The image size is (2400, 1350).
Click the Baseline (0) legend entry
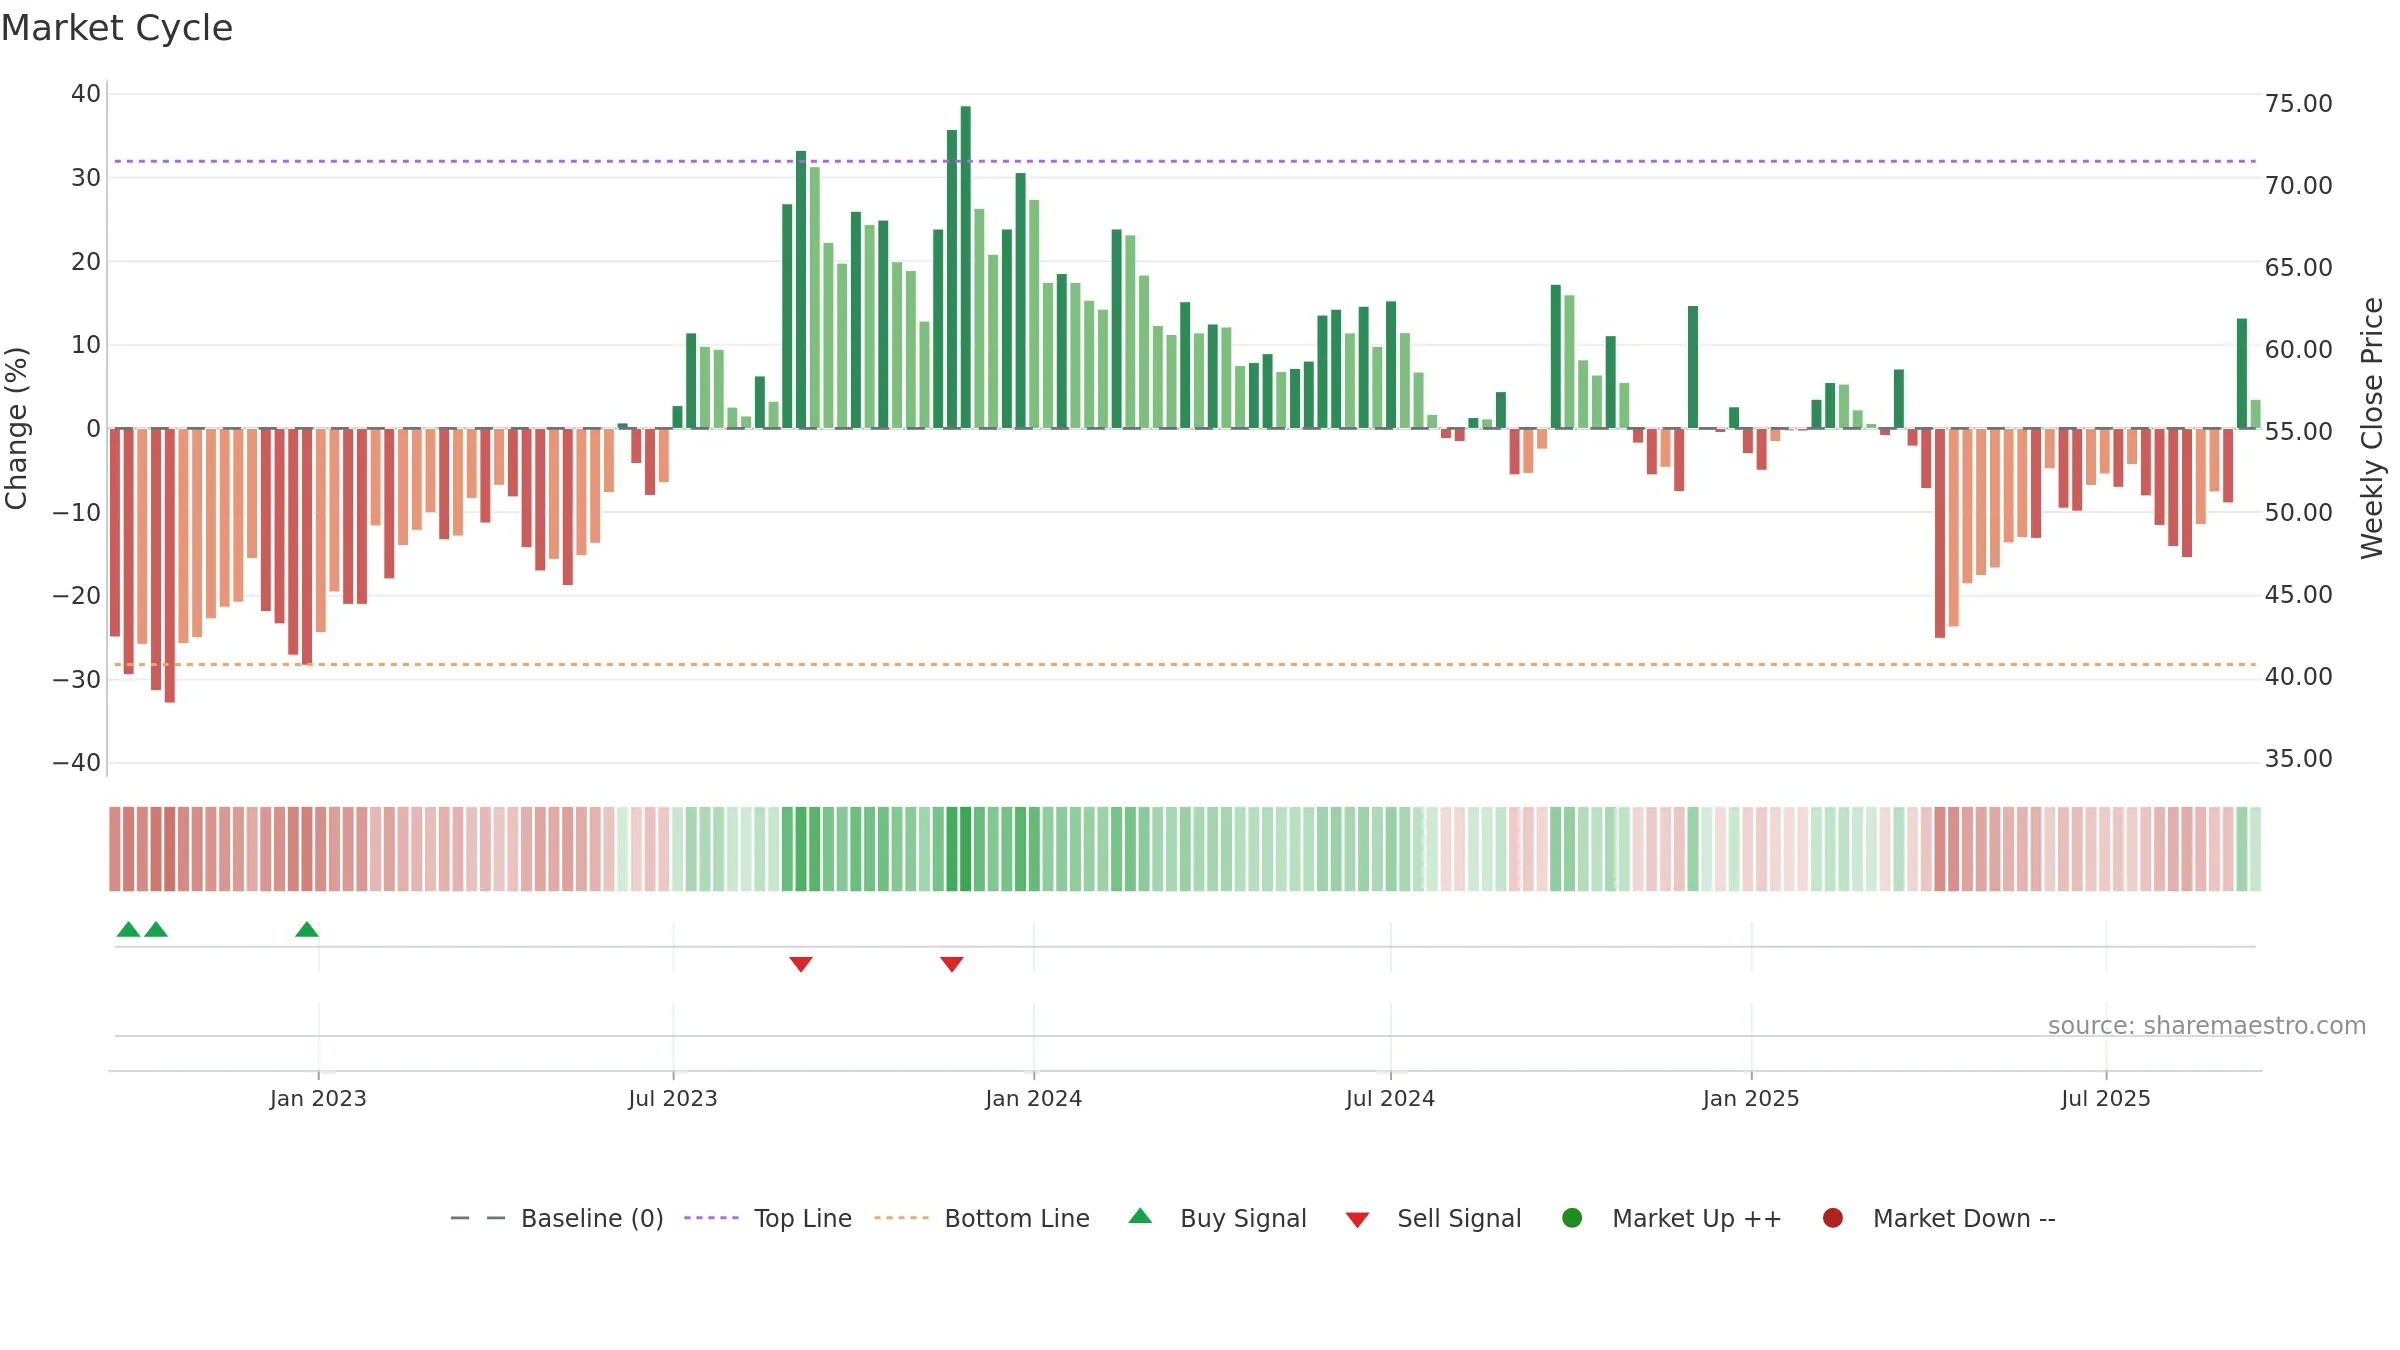click(557, 1218)
